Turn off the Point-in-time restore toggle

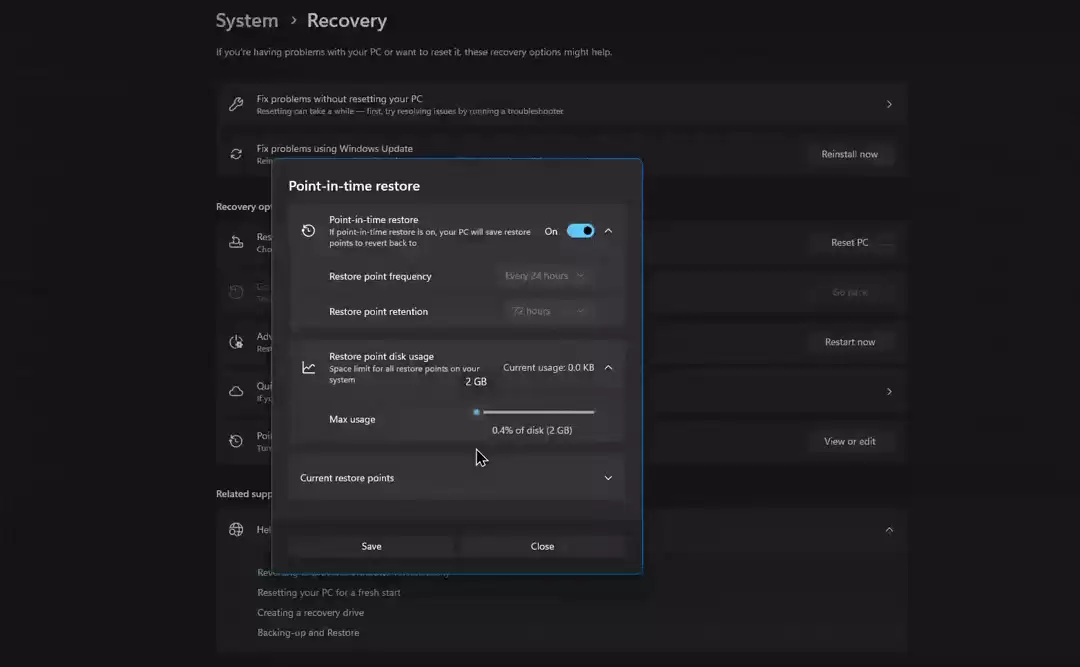pyautogui.click(x=580, y=231)
